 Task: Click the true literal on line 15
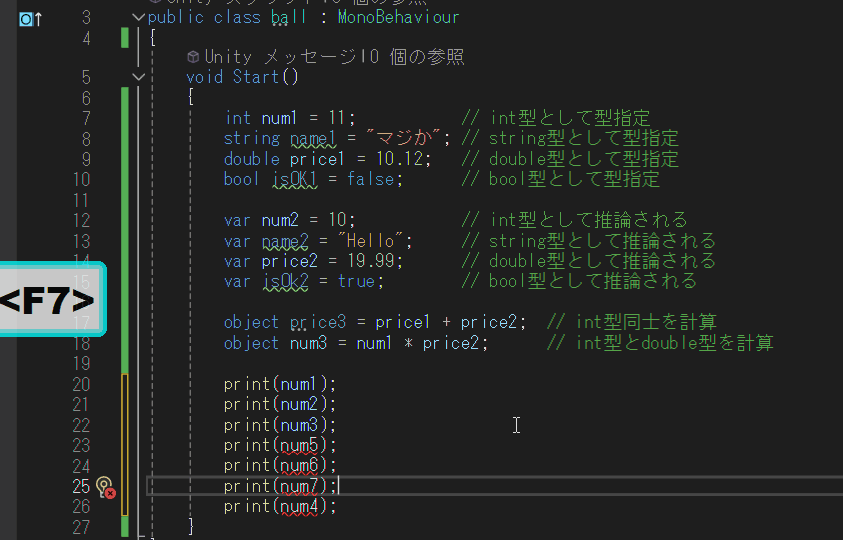click(356, 281)
